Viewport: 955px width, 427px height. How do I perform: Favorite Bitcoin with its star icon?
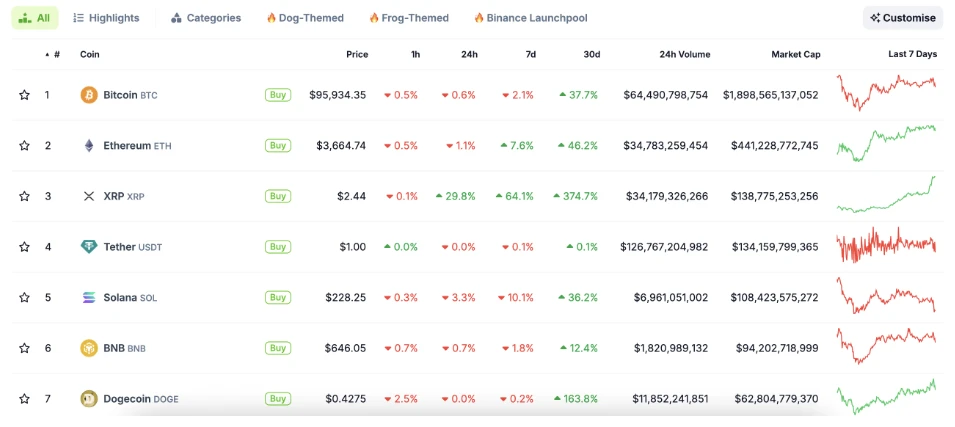24,95
